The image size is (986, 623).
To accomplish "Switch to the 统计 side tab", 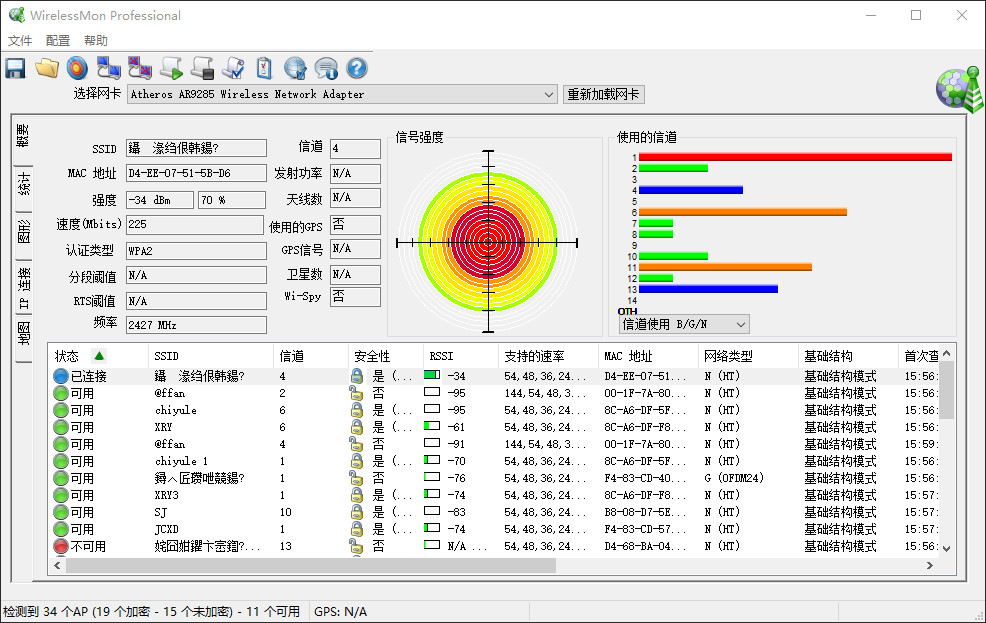I will pyautogui.click(x=23, y=184).
